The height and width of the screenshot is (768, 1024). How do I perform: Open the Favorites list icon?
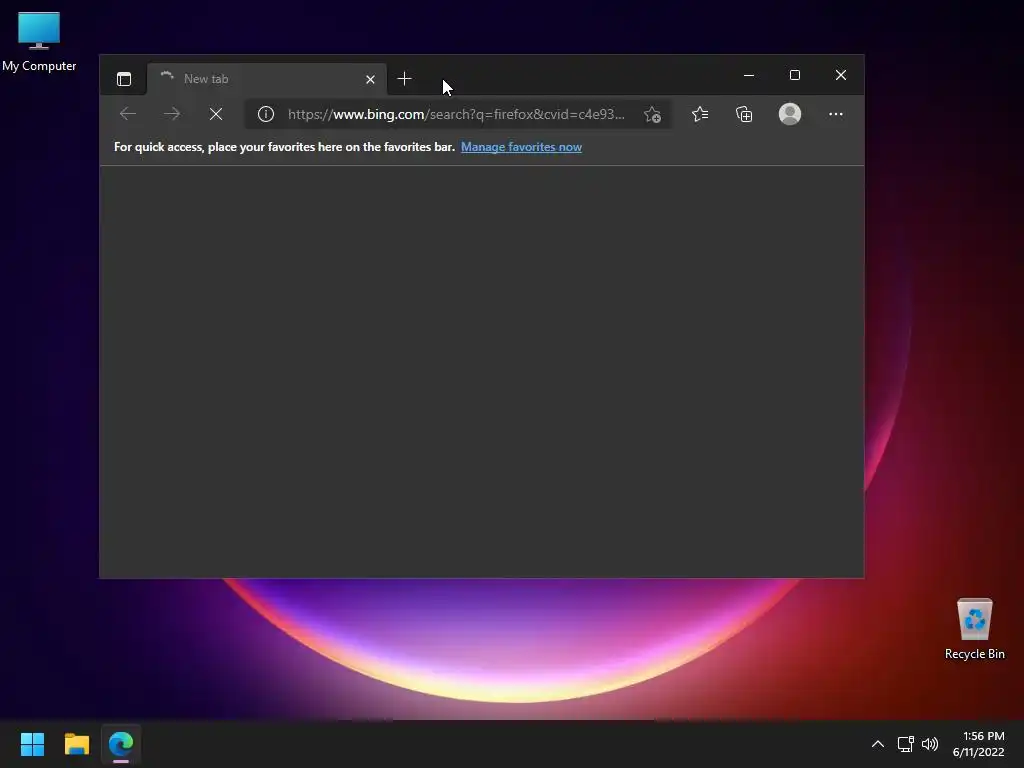point(700,114)
